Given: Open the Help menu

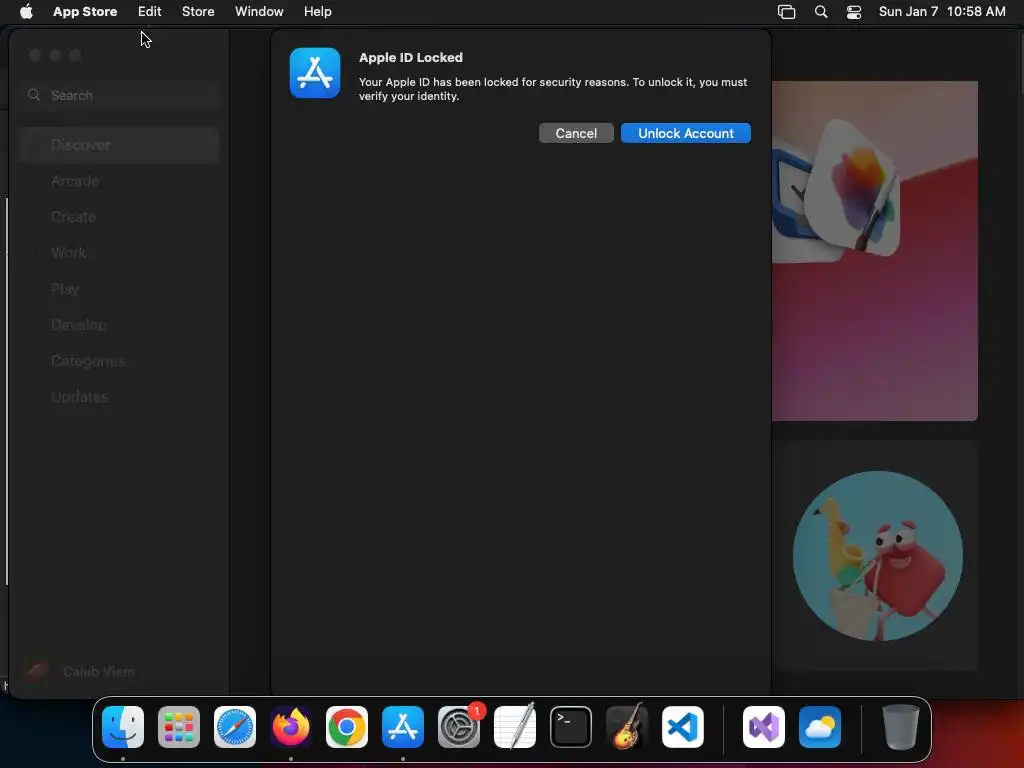Looking at the screenshot, I should (x=317, y=11).
